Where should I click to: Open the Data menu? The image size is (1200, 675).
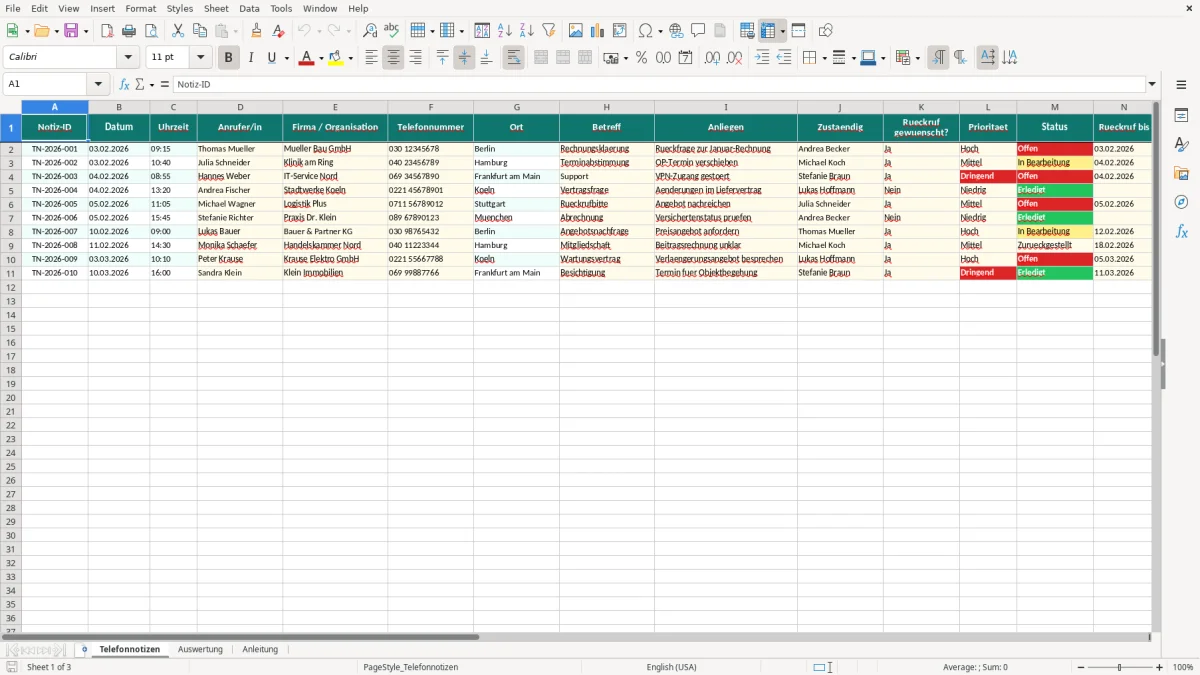(249, 8)
